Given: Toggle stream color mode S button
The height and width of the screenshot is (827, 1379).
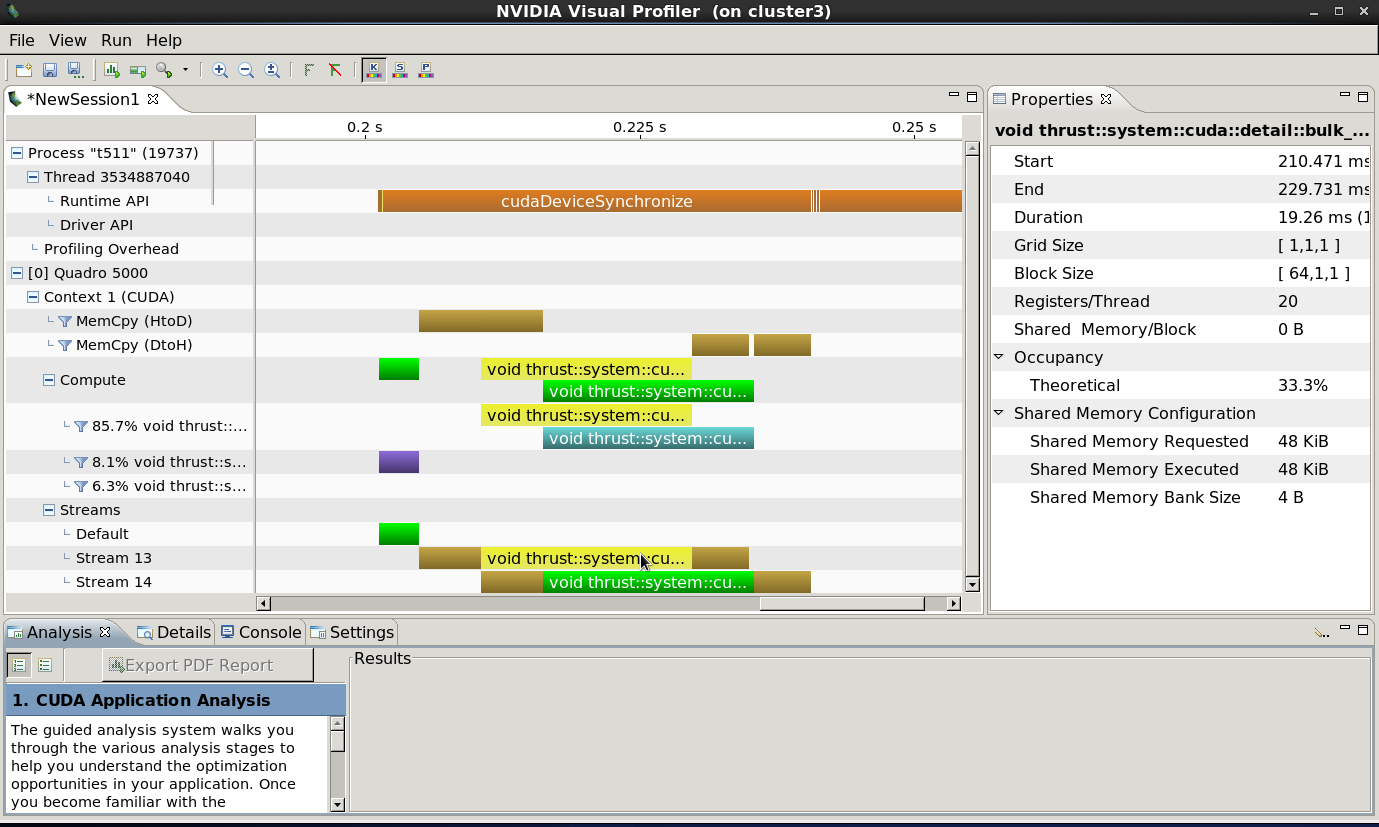Looking at the screenshot, I should point(400,70).
